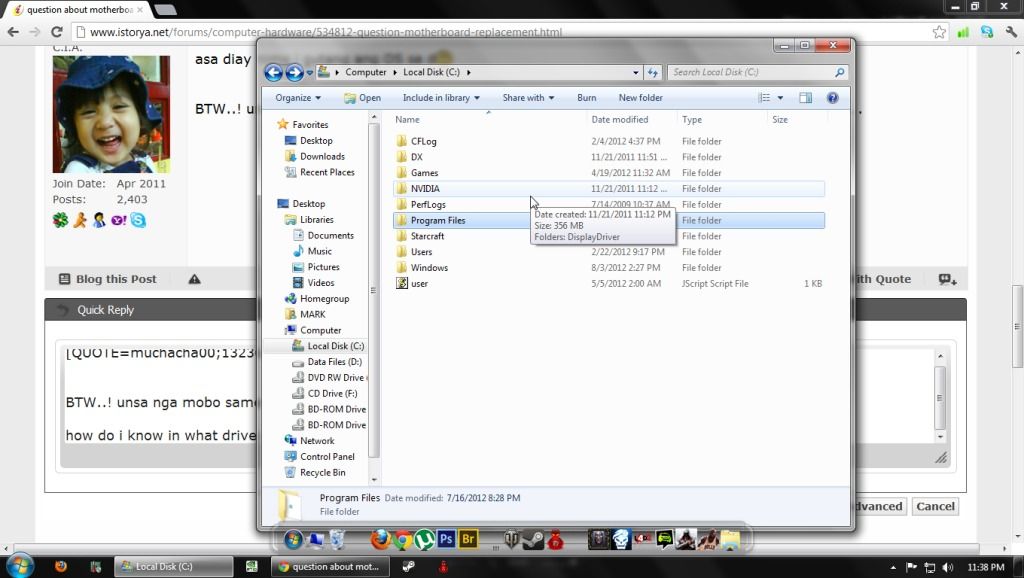Open the Windows Start menu orb
The height and width of the screenshot is (578, 1024).
point(19,566)
